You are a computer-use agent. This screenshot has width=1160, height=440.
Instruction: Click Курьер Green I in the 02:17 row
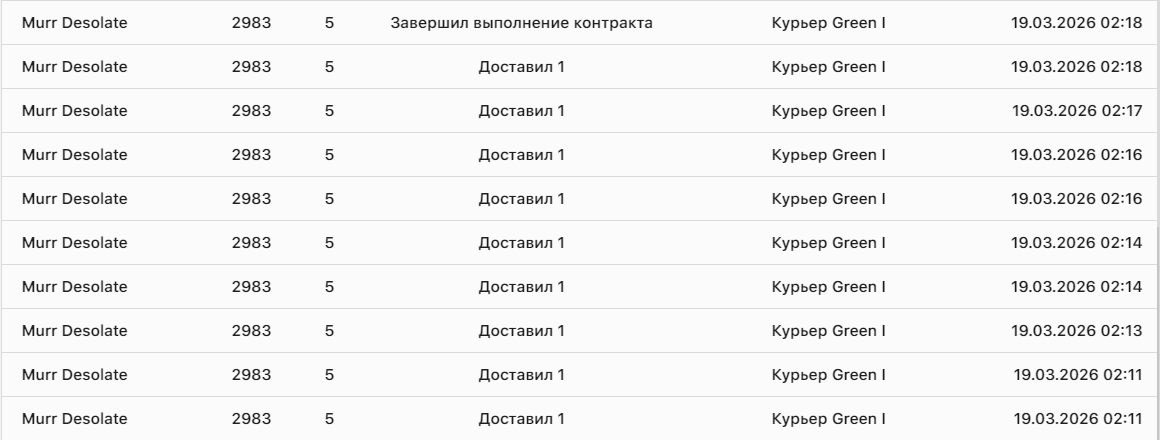(x=829, y=111)
